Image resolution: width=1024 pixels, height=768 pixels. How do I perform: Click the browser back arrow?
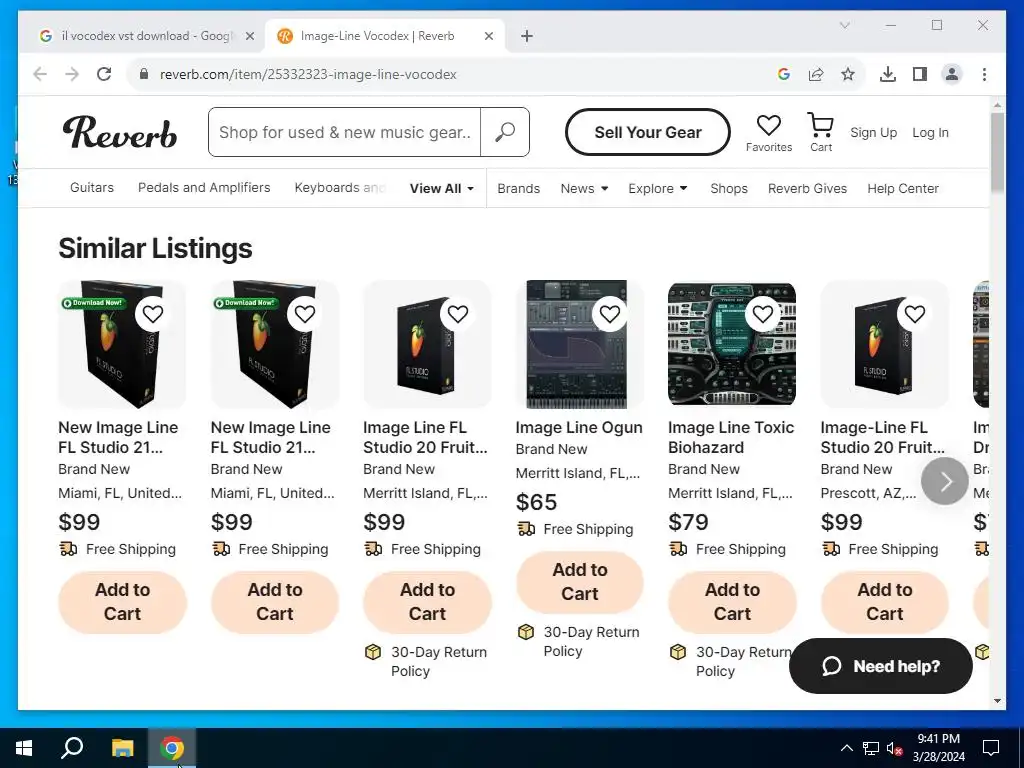click(40, 74)
